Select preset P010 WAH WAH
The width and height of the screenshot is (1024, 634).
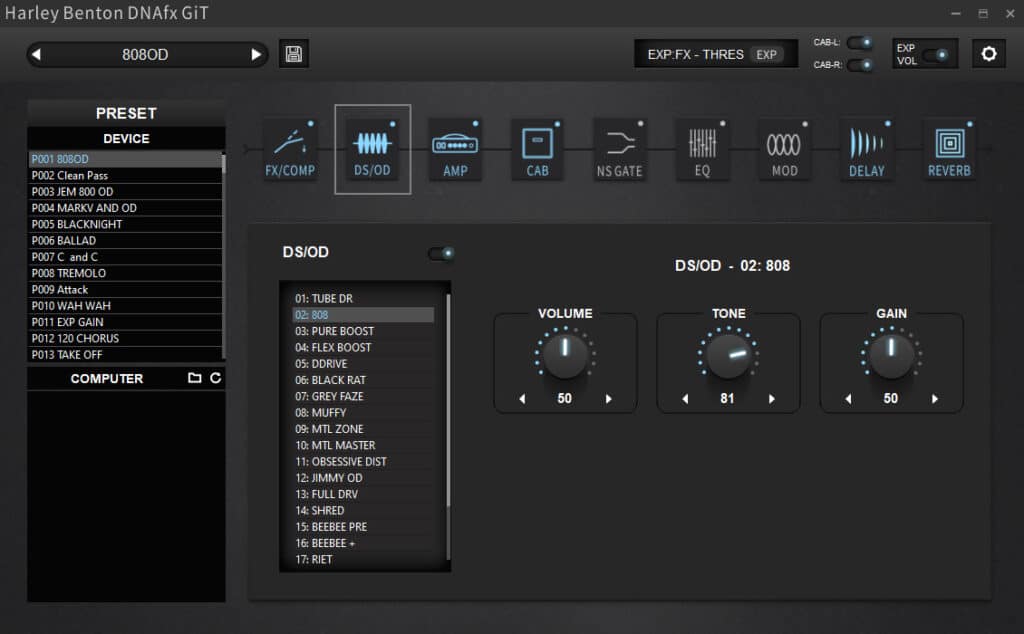125,306
